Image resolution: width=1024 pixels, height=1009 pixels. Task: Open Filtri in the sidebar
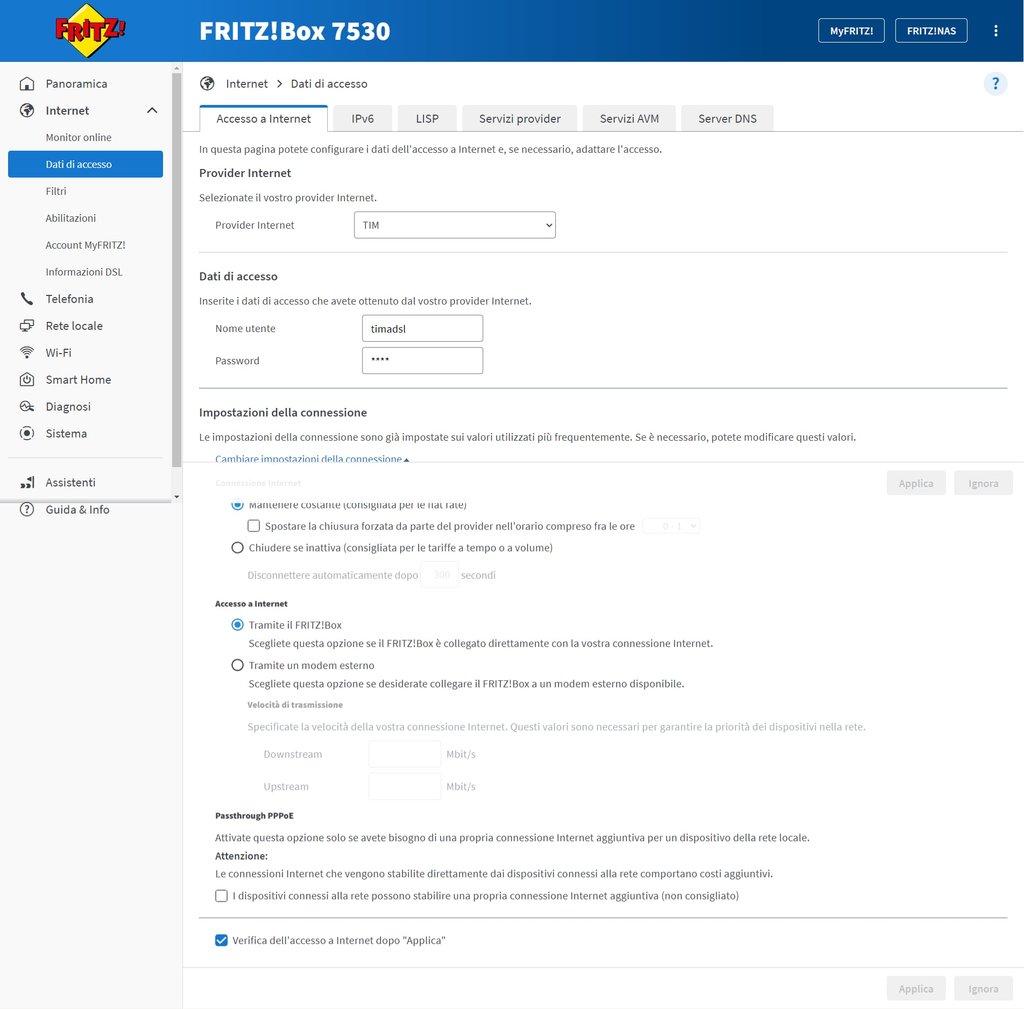pos(86,191)
